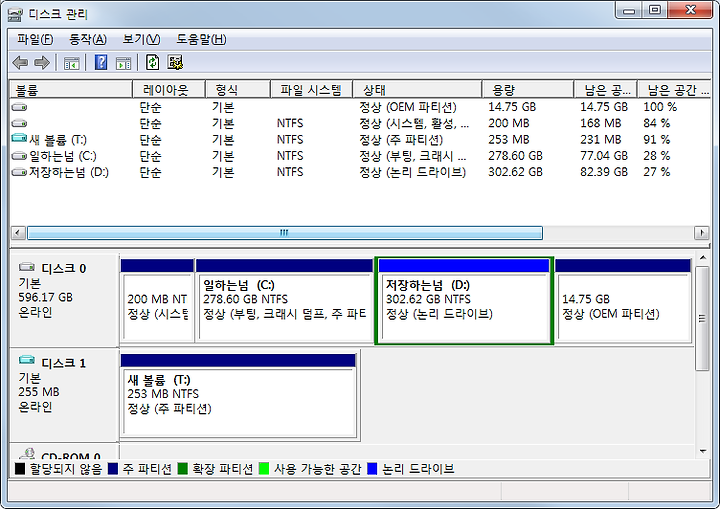This screenshot has height=509, width=720.
Task: Click the 정상 (주 파티션) status cell
Action: 401,140
